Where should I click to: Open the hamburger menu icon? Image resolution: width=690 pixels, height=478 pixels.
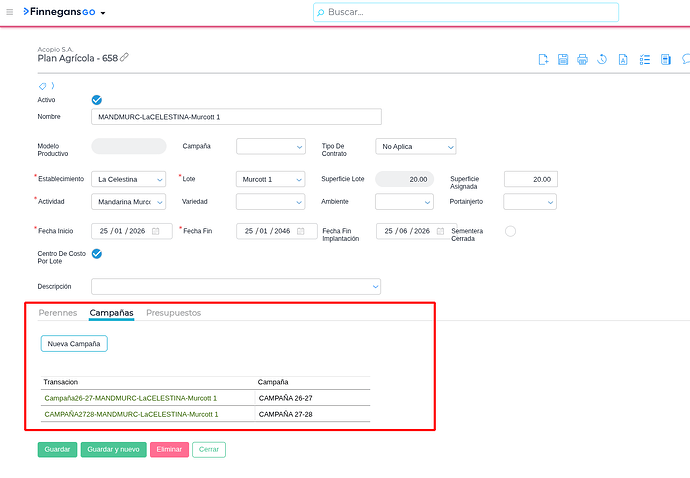point(10,12)
